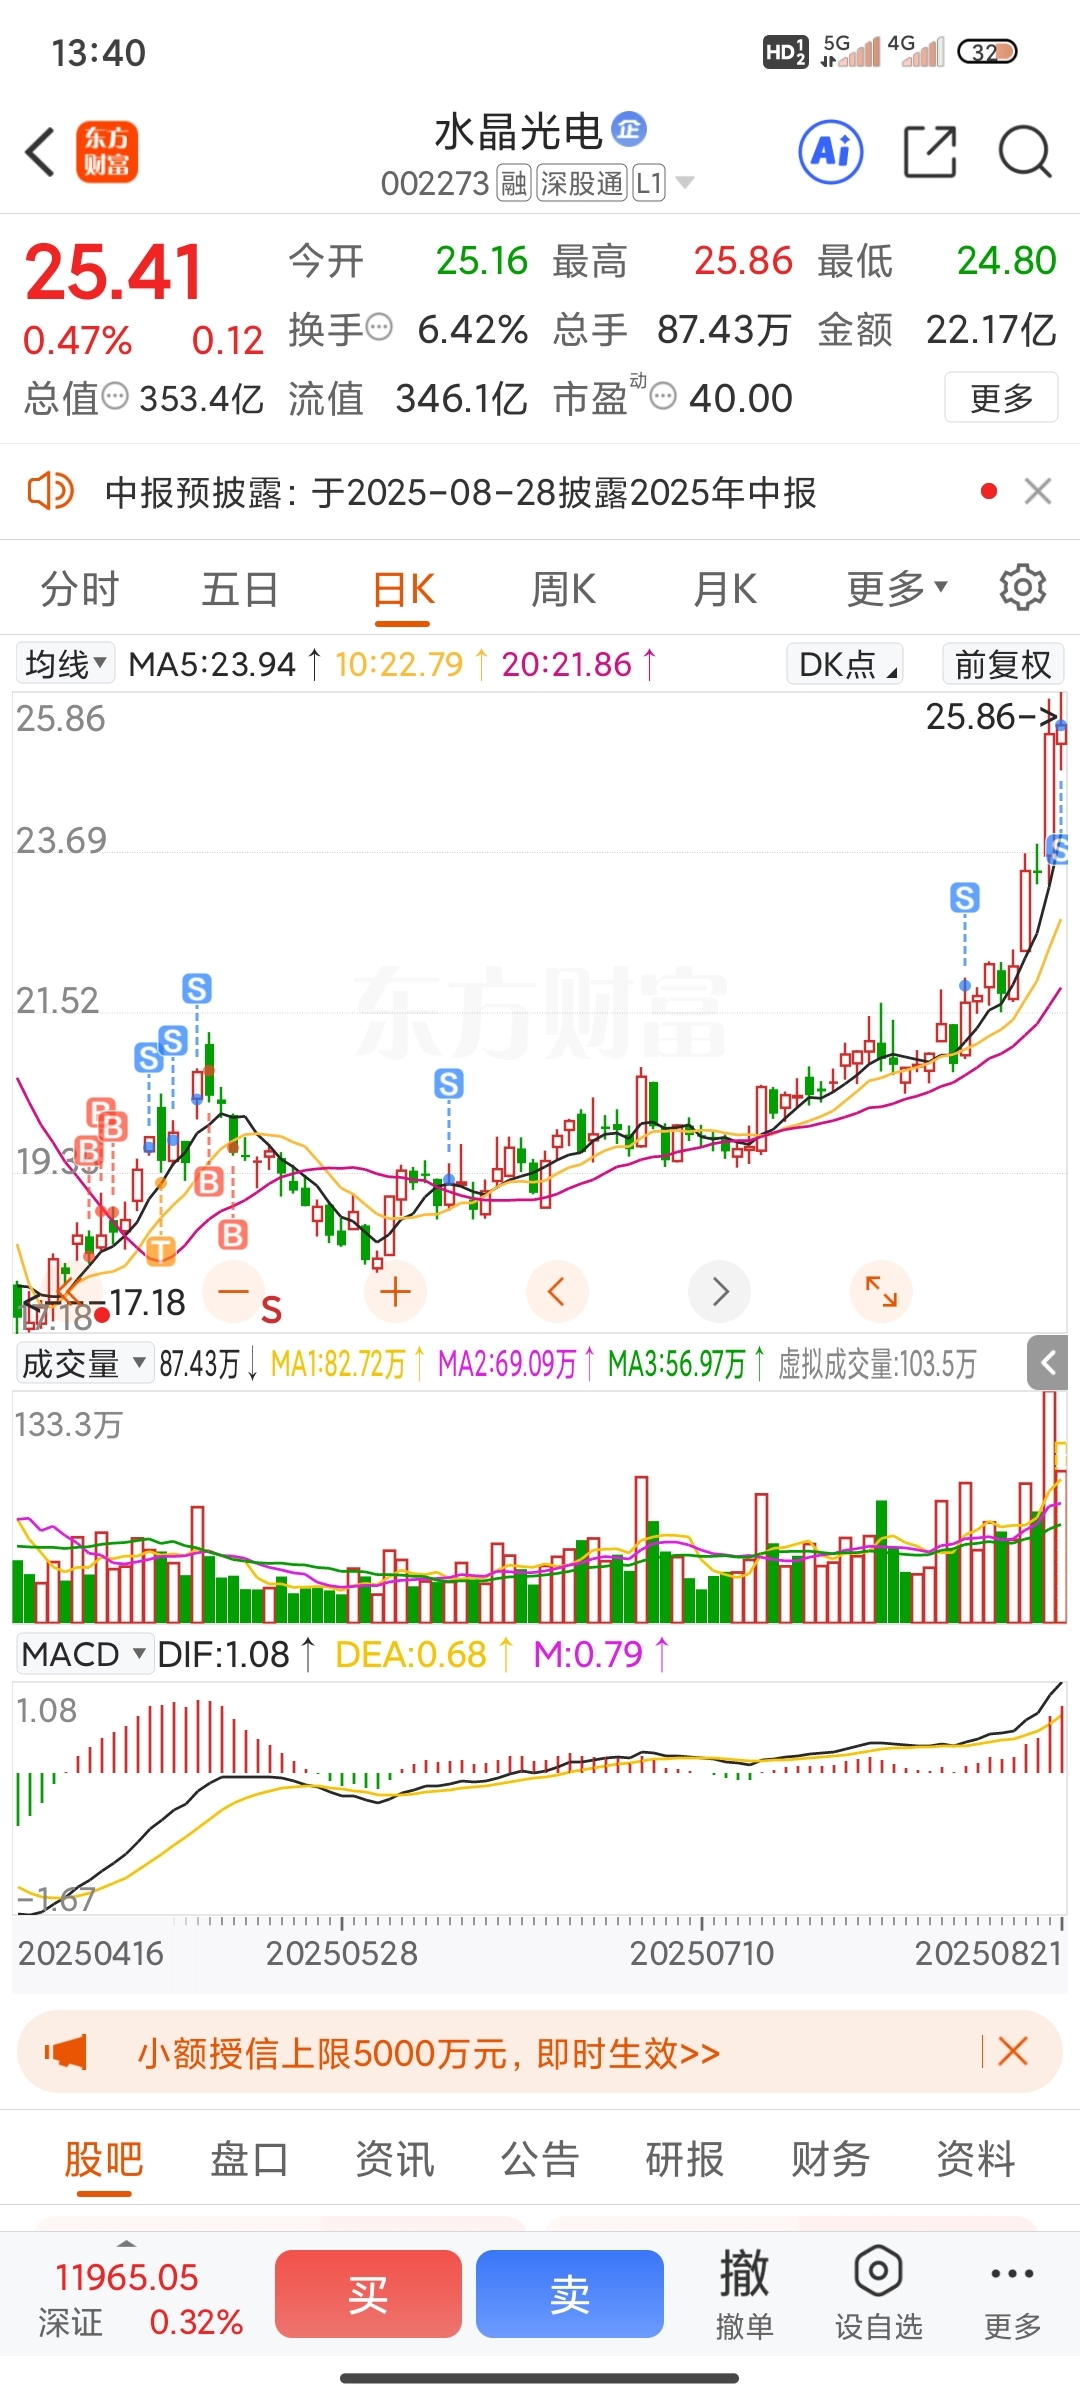Tap the speaker announcement icon
Viewport: 1080px width, 2400px height.
point(50,492)
